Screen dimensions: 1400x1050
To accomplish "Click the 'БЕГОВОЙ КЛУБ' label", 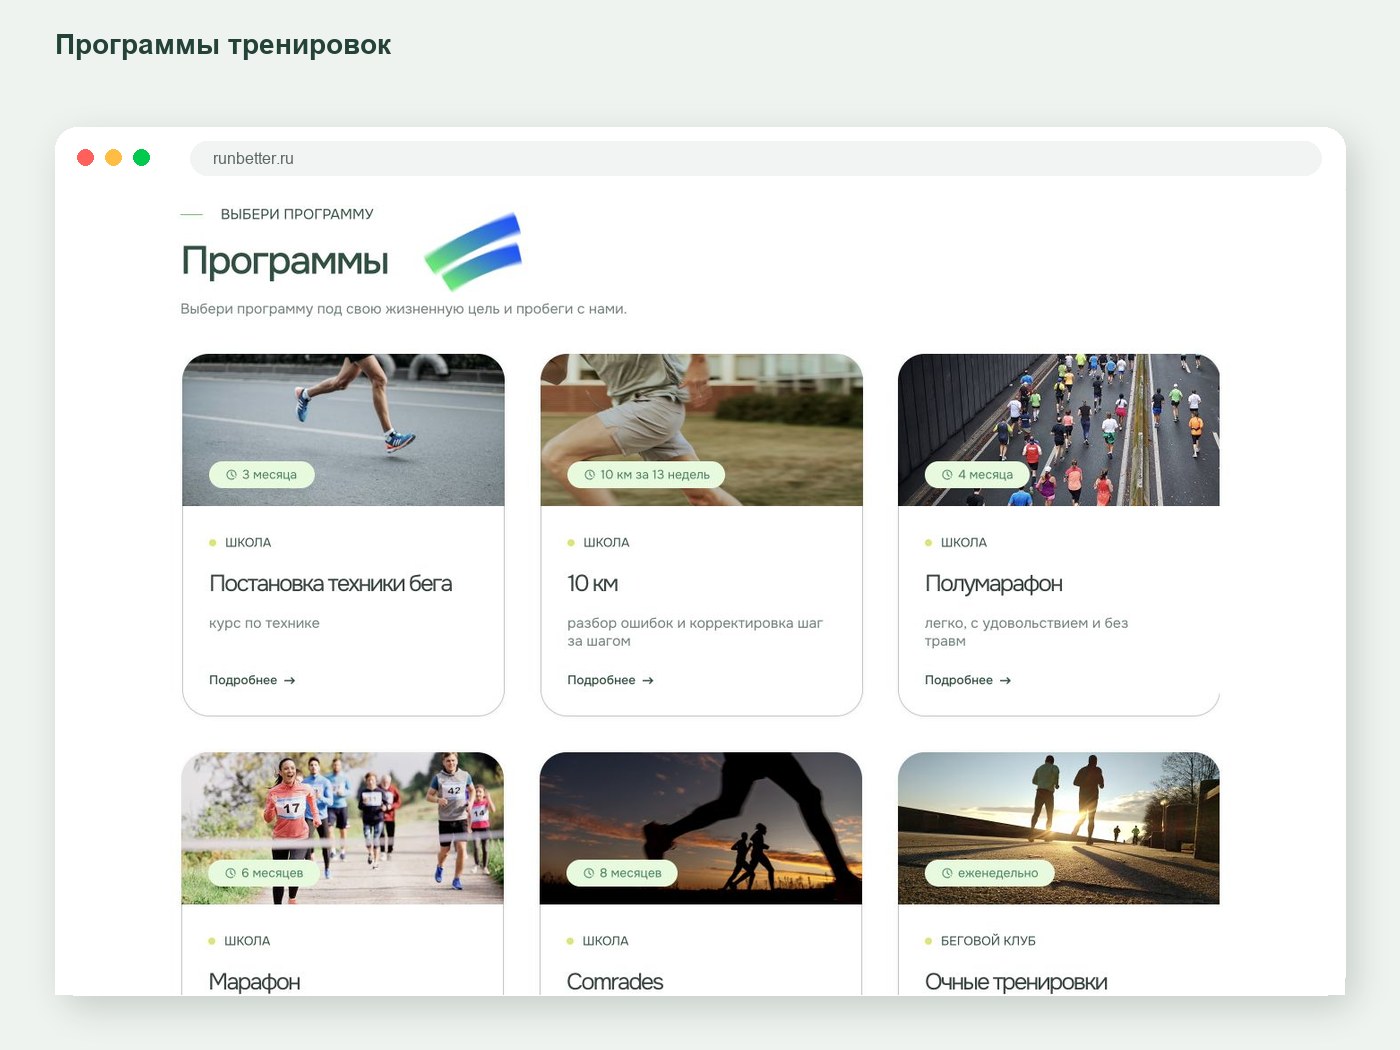I will pyautogui.click(x=988, y=941).
